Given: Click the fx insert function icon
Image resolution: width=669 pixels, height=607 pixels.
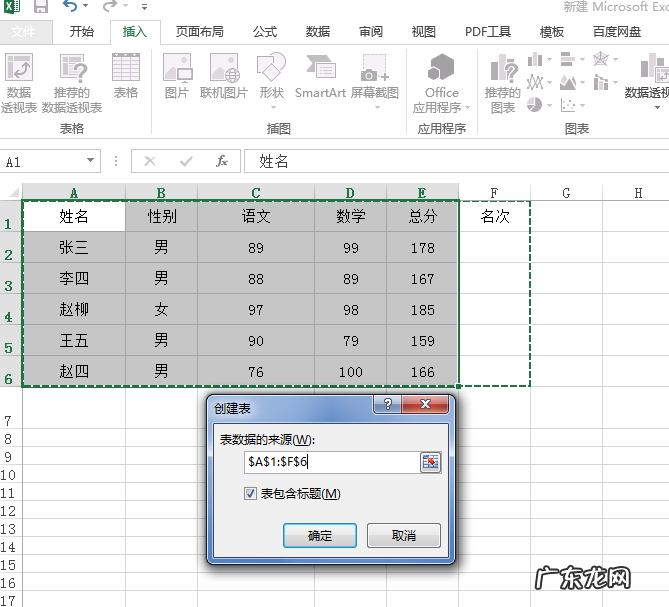Looking at the screenshot, I should click(222, 161).
